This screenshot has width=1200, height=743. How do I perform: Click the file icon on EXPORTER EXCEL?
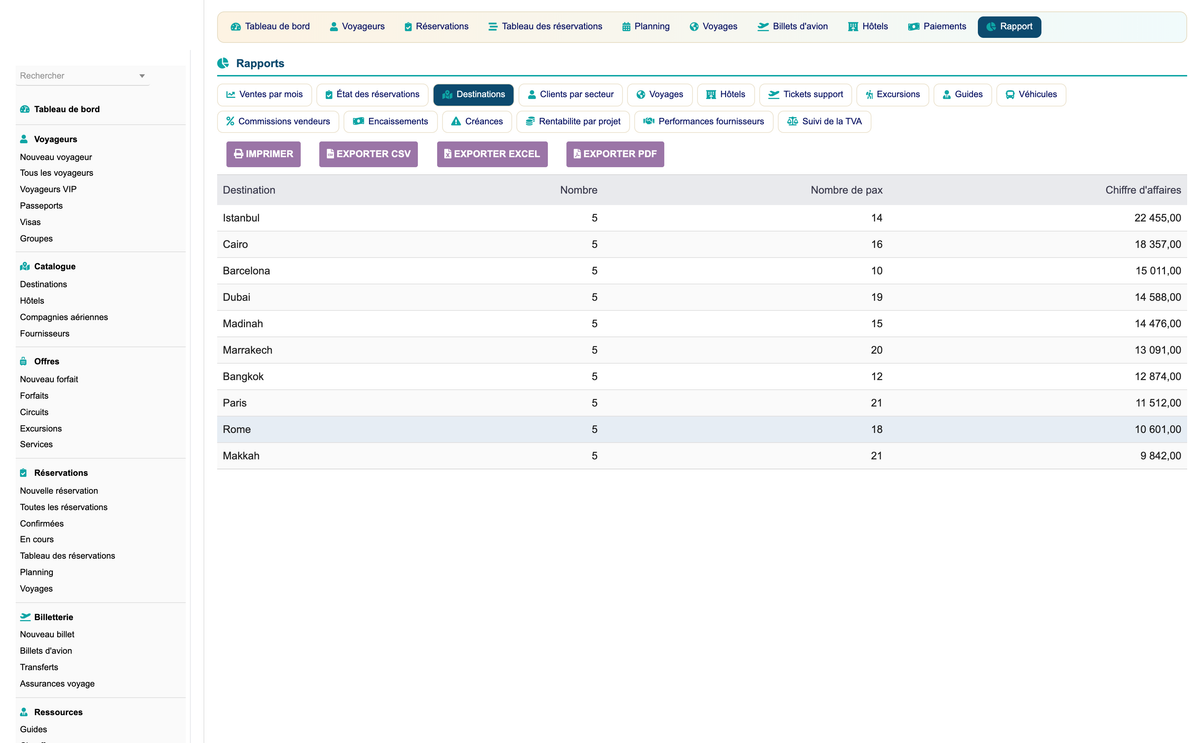pos(448,154)
